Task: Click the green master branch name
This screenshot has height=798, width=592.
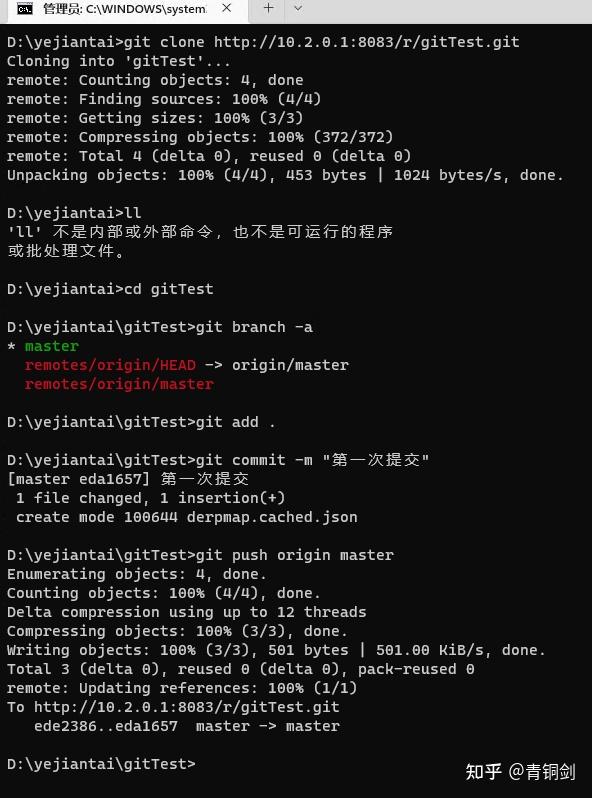Action: (x=52, y=346)
